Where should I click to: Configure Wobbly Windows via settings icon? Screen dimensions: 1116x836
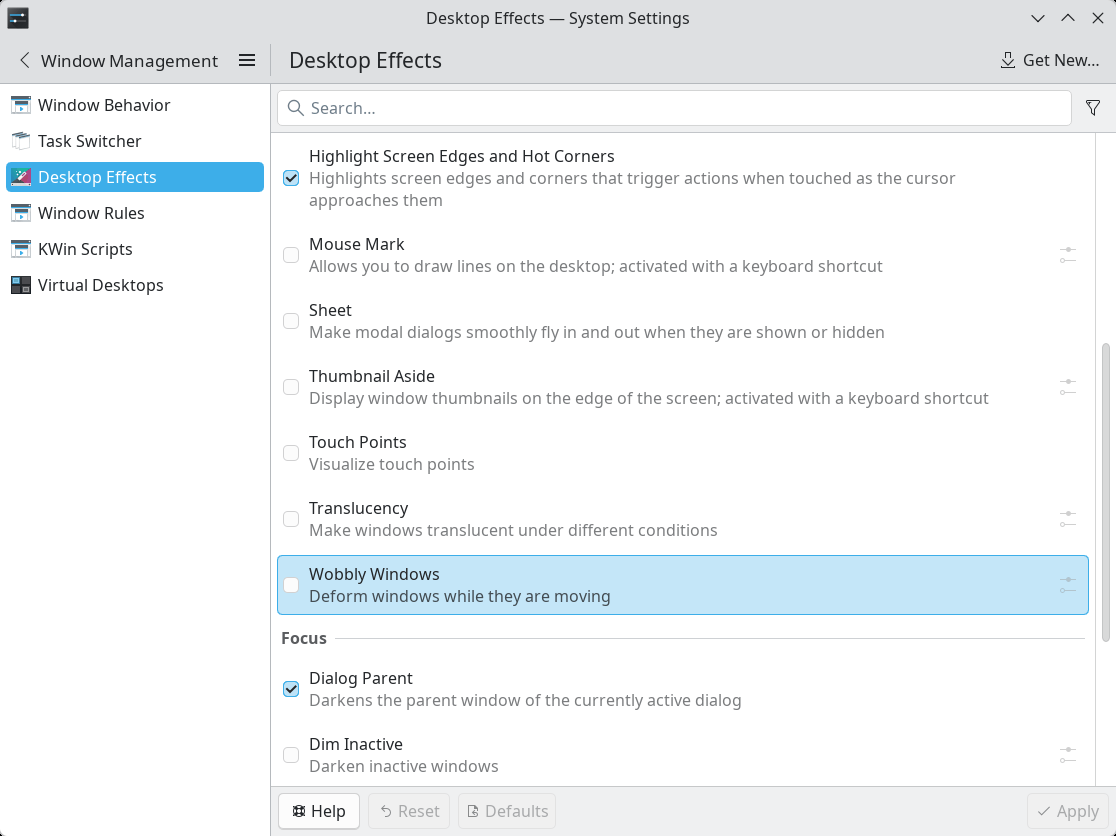[1067, 585]
